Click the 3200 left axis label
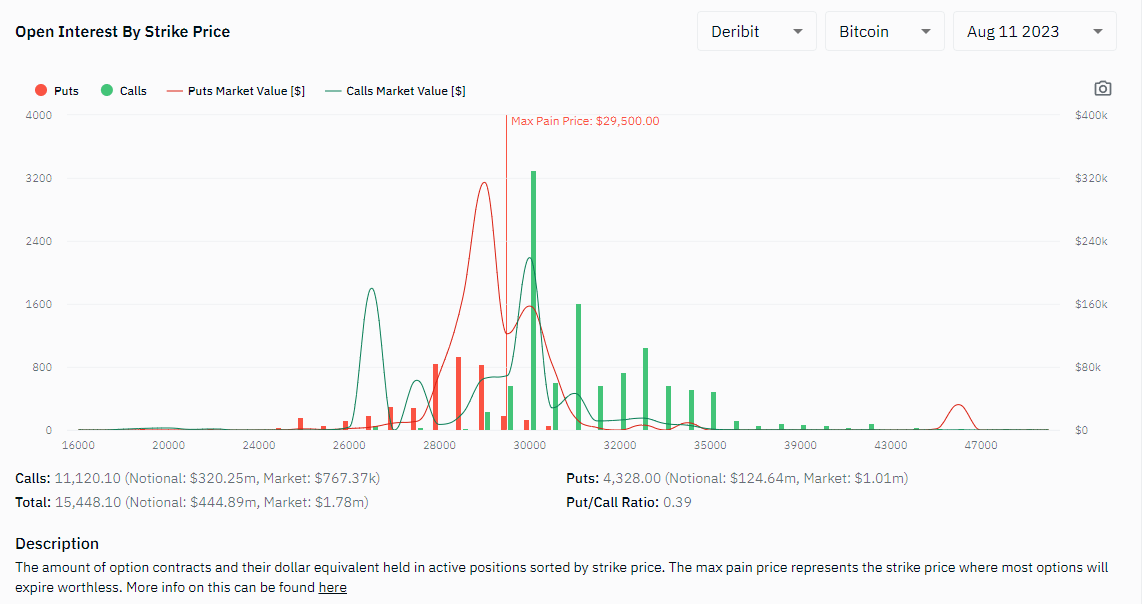This screenshot has width=1142, height=604. (x=39, y=179)
